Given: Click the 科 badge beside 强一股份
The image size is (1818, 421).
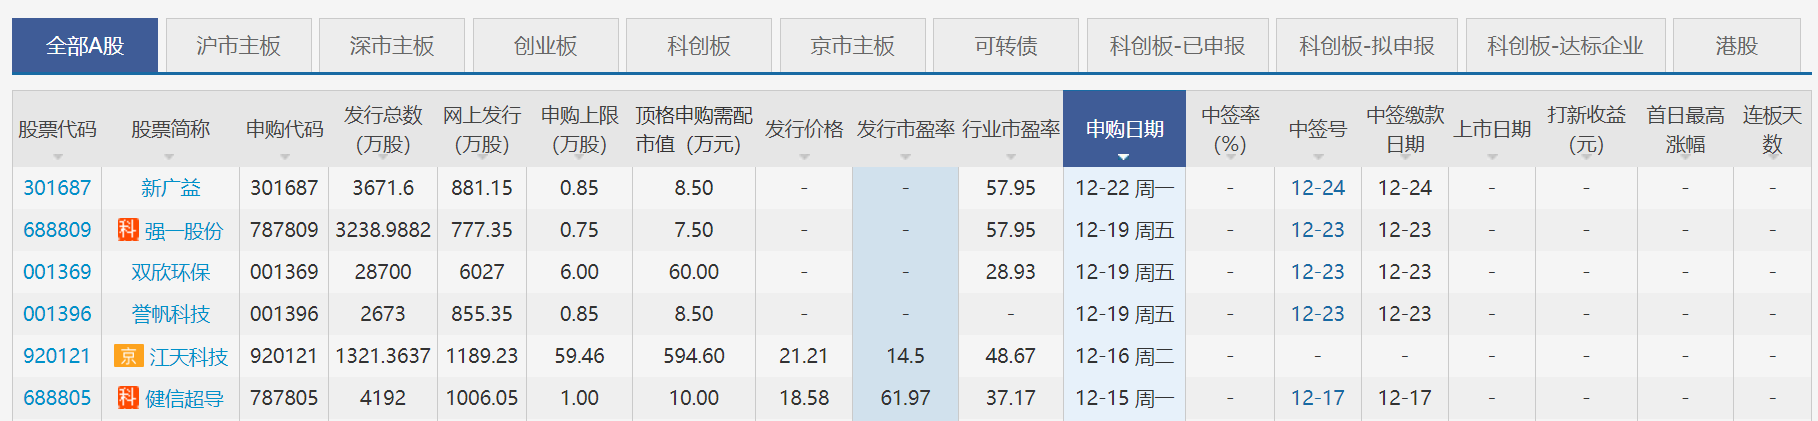Looking at the screenshot, I should click(x=127, y=230).
